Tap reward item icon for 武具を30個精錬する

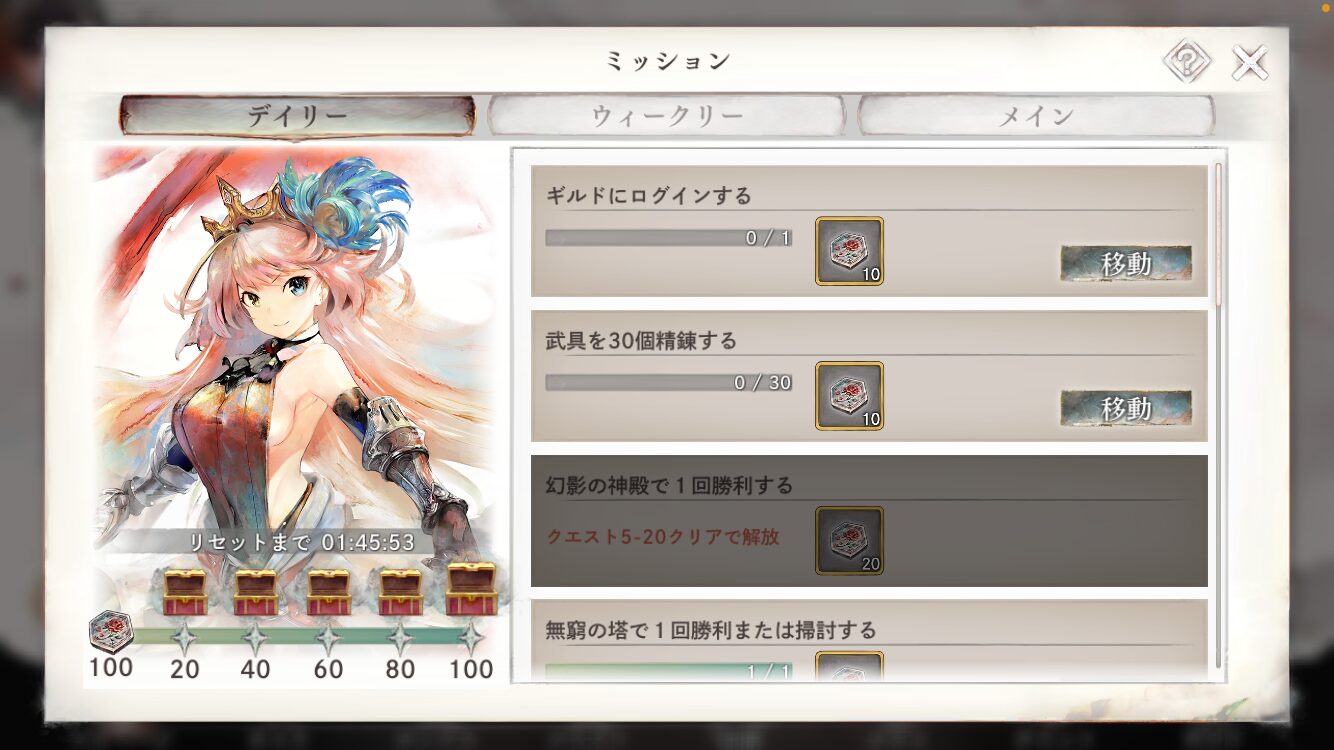849,396
